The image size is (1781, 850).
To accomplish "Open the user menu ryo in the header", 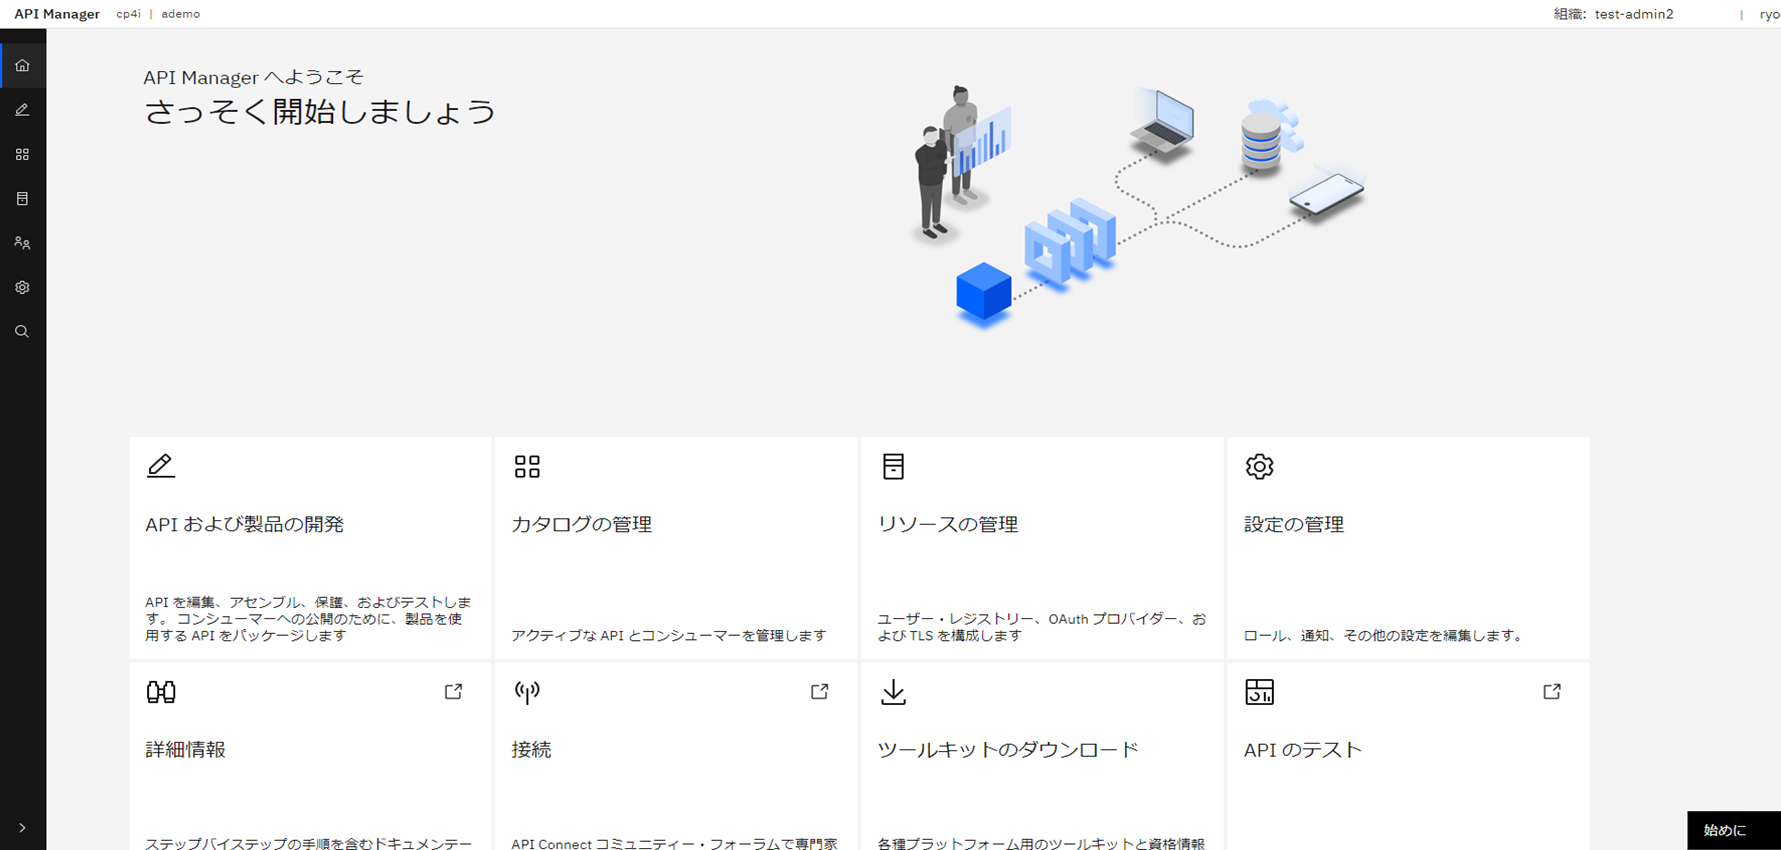I will coord(1769,14).
